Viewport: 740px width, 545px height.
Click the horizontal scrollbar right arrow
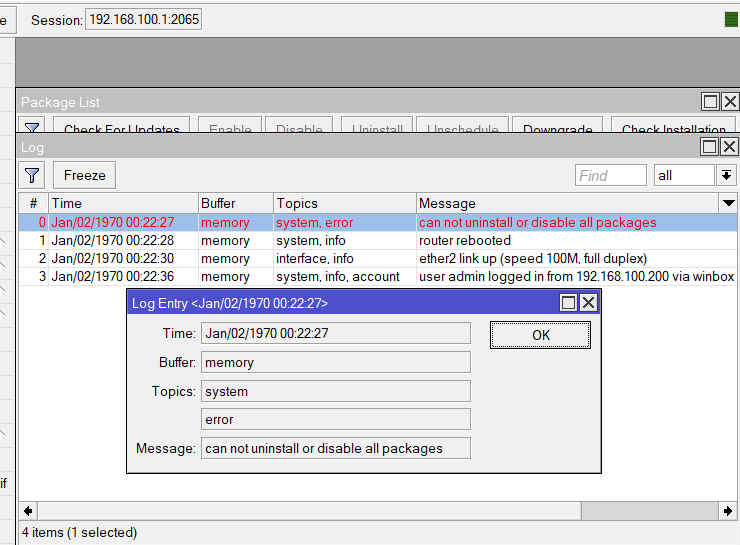pyautogui.click(x=729, y=511)
